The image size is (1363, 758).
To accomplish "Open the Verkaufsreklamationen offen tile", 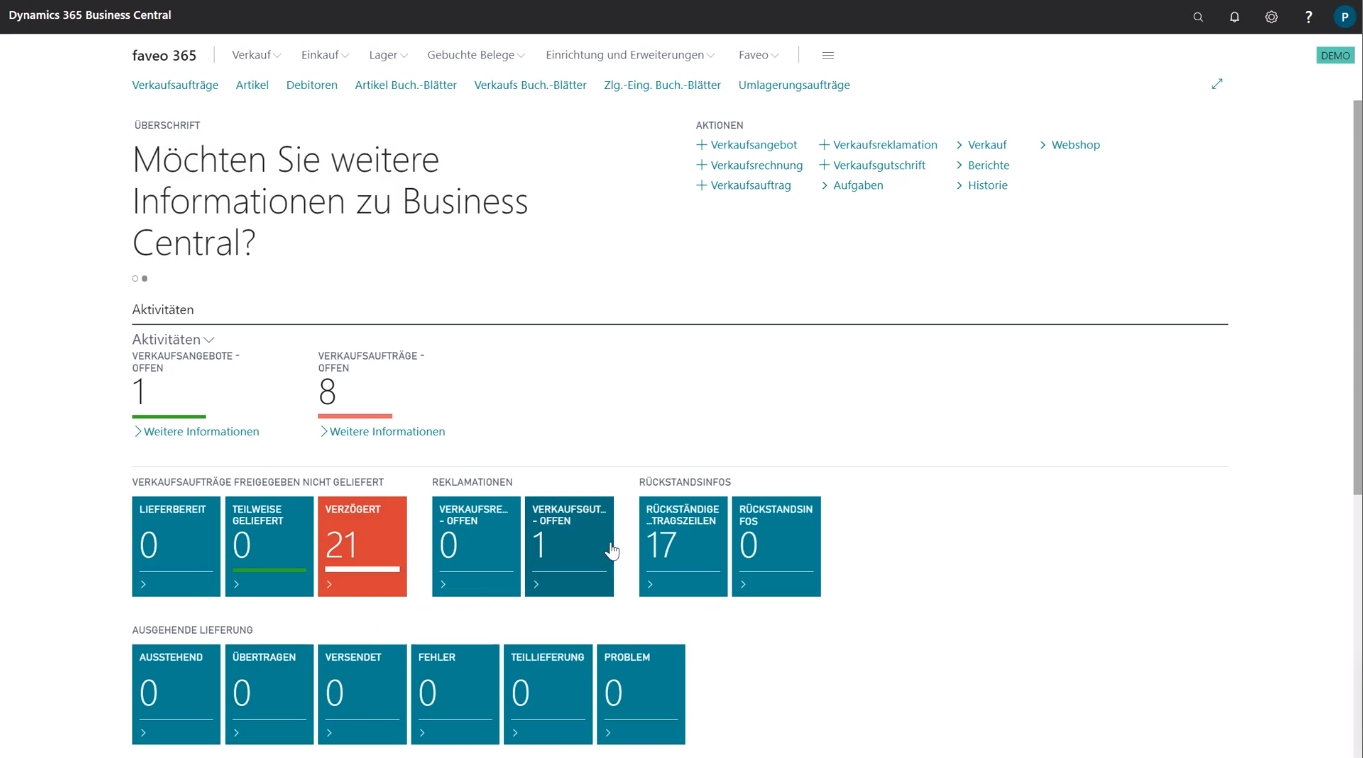I will pos(476,547).
